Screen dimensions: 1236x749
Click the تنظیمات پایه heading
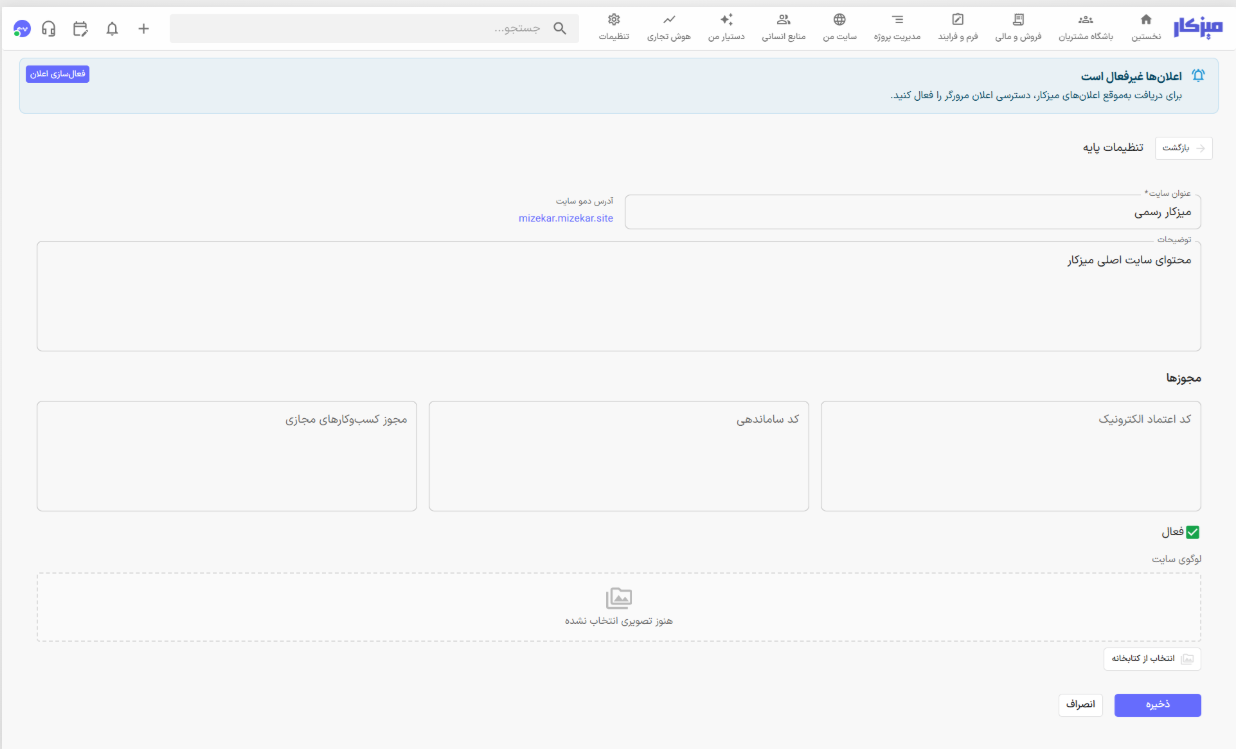point(1115,148)
